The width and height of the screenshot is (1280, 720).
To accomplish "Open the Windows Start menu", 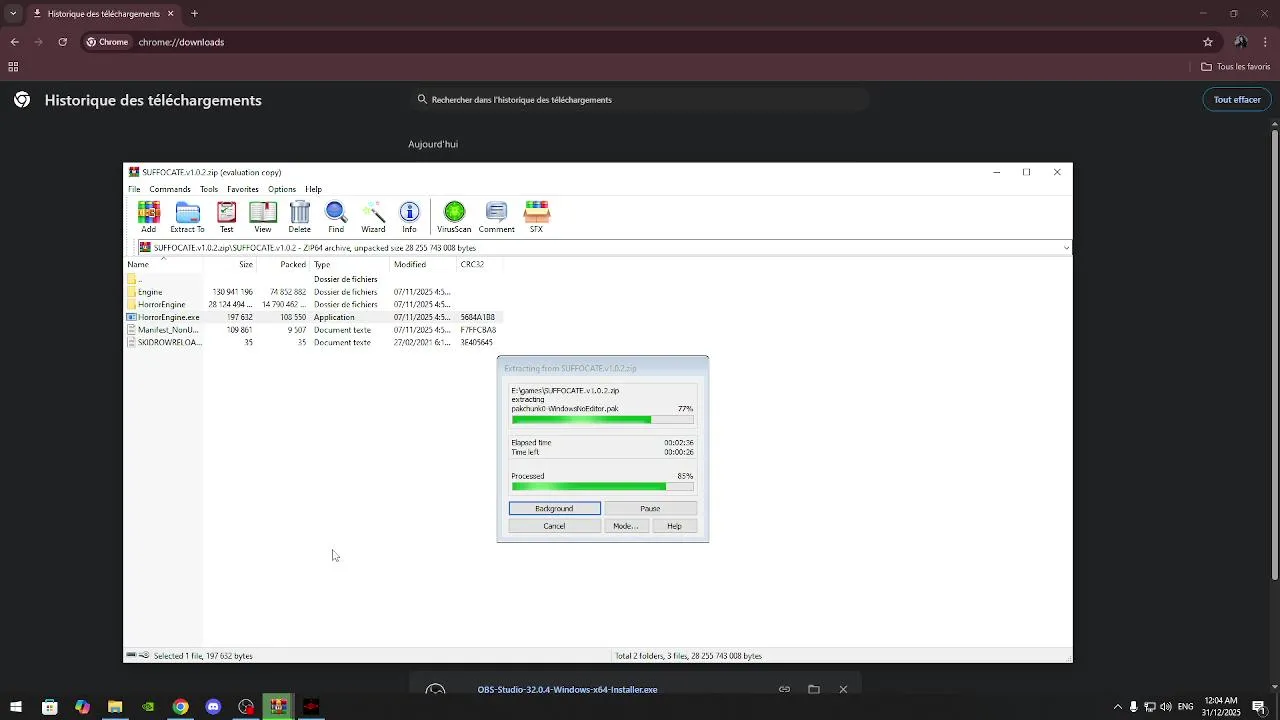I will click(x=16, y=707).
